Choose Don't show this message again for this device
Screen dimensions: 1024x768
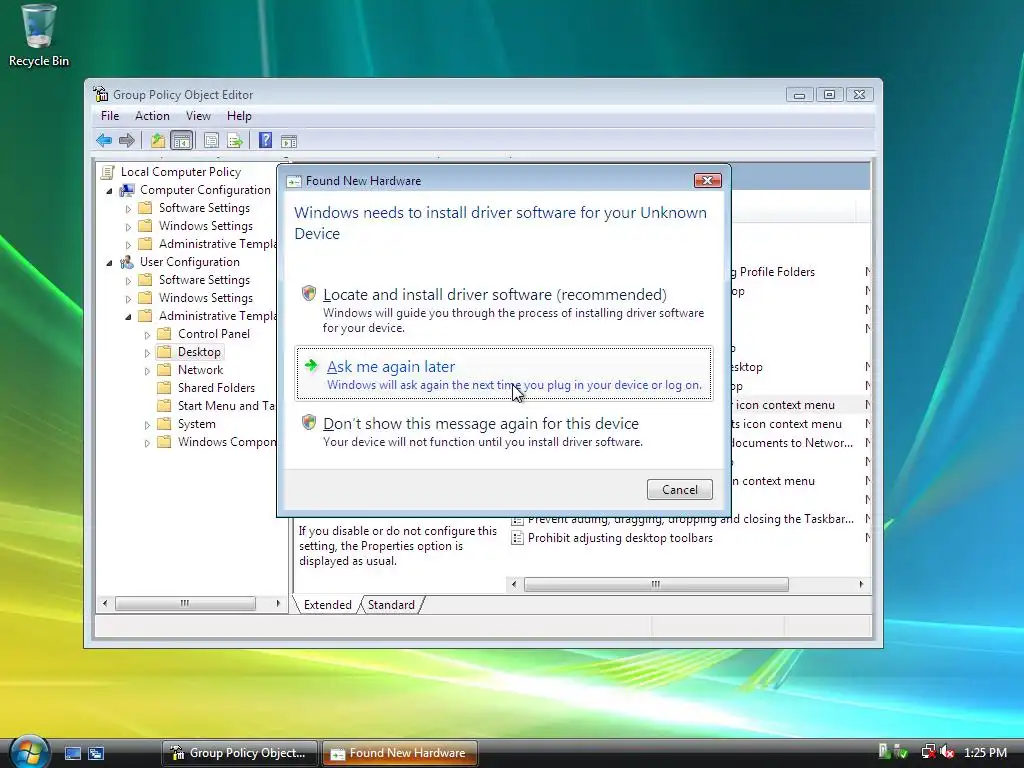pos(504,431)
